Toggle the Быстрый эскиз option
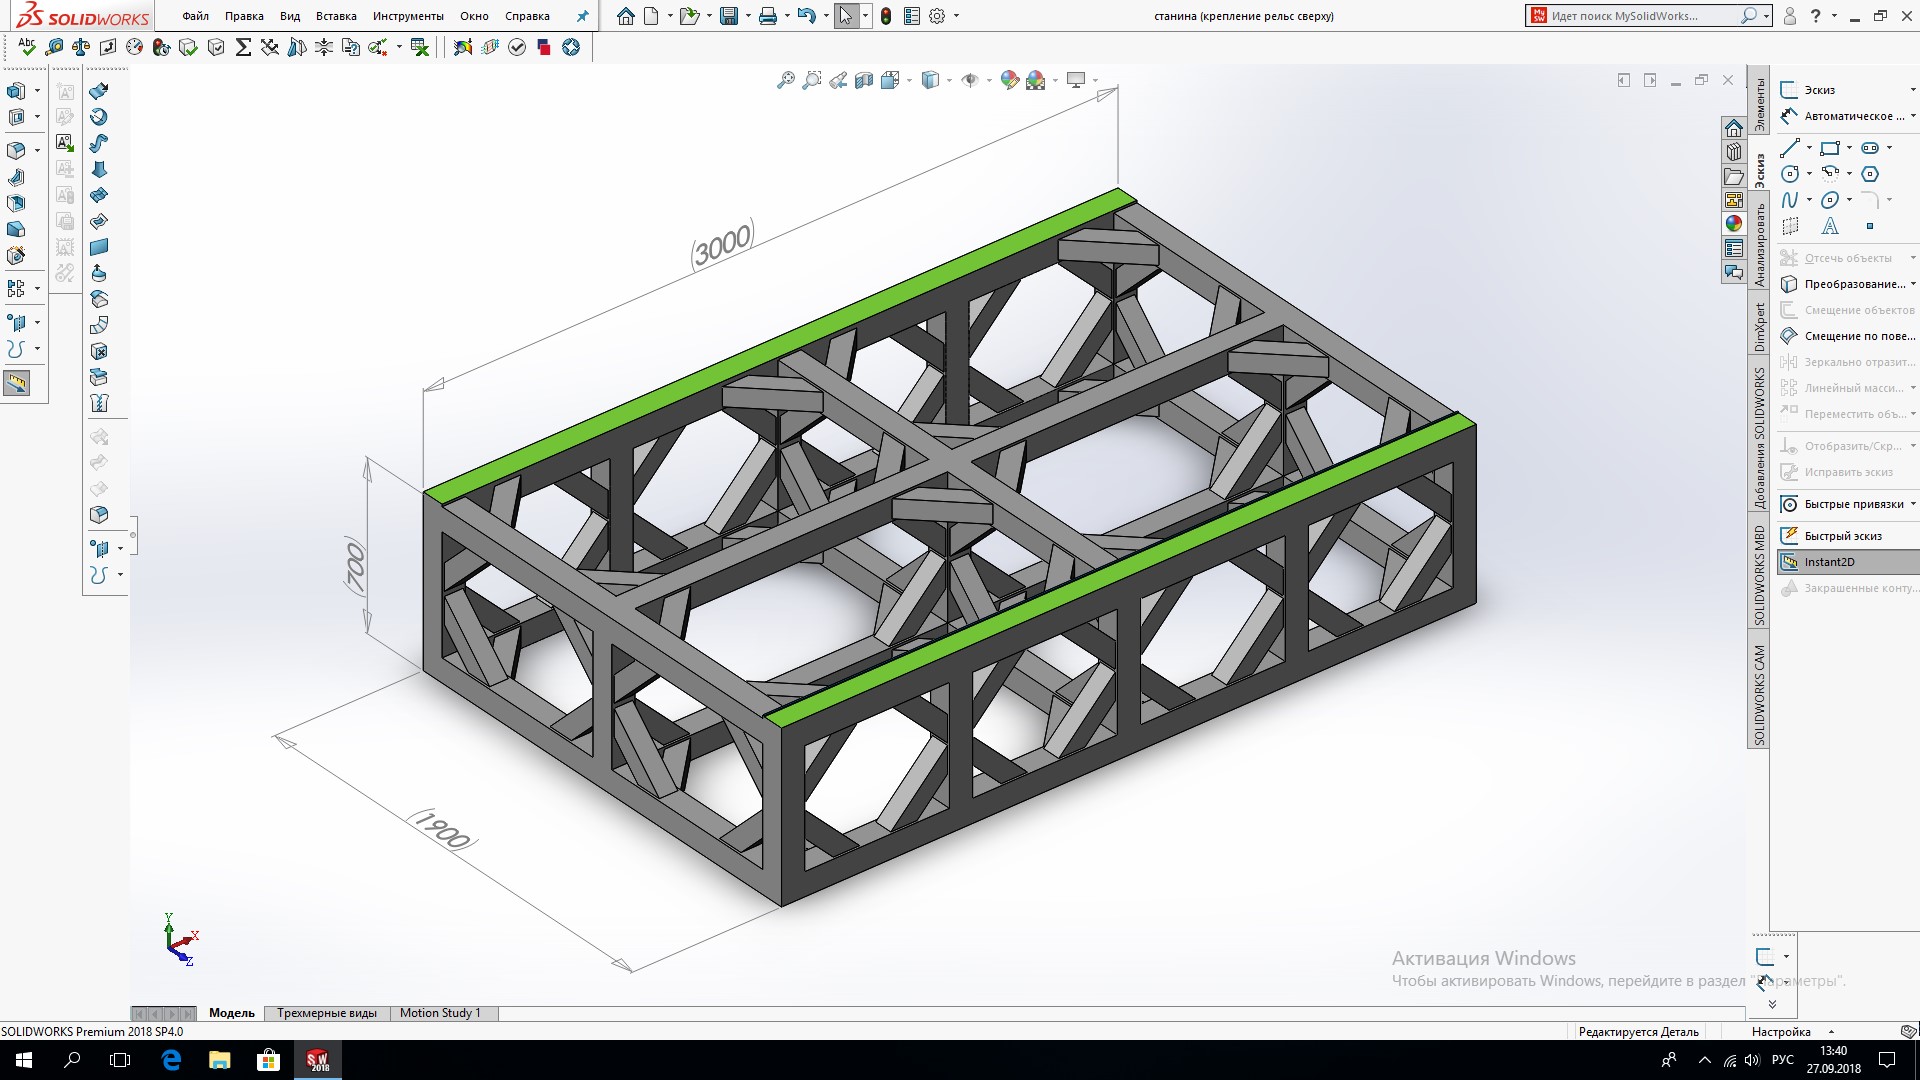 point(1842,536)
